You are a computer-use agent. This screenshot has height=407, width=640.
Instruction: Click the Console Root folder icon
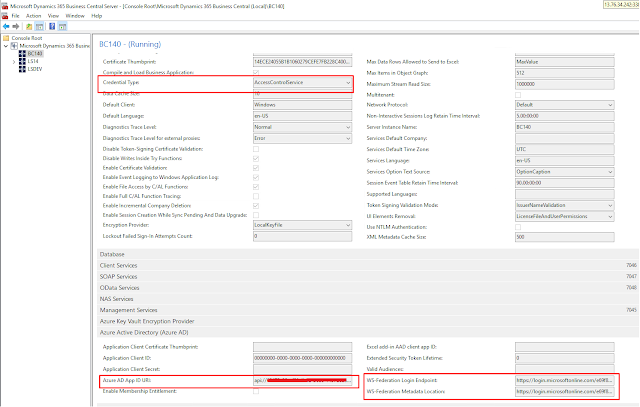[6, 38]
